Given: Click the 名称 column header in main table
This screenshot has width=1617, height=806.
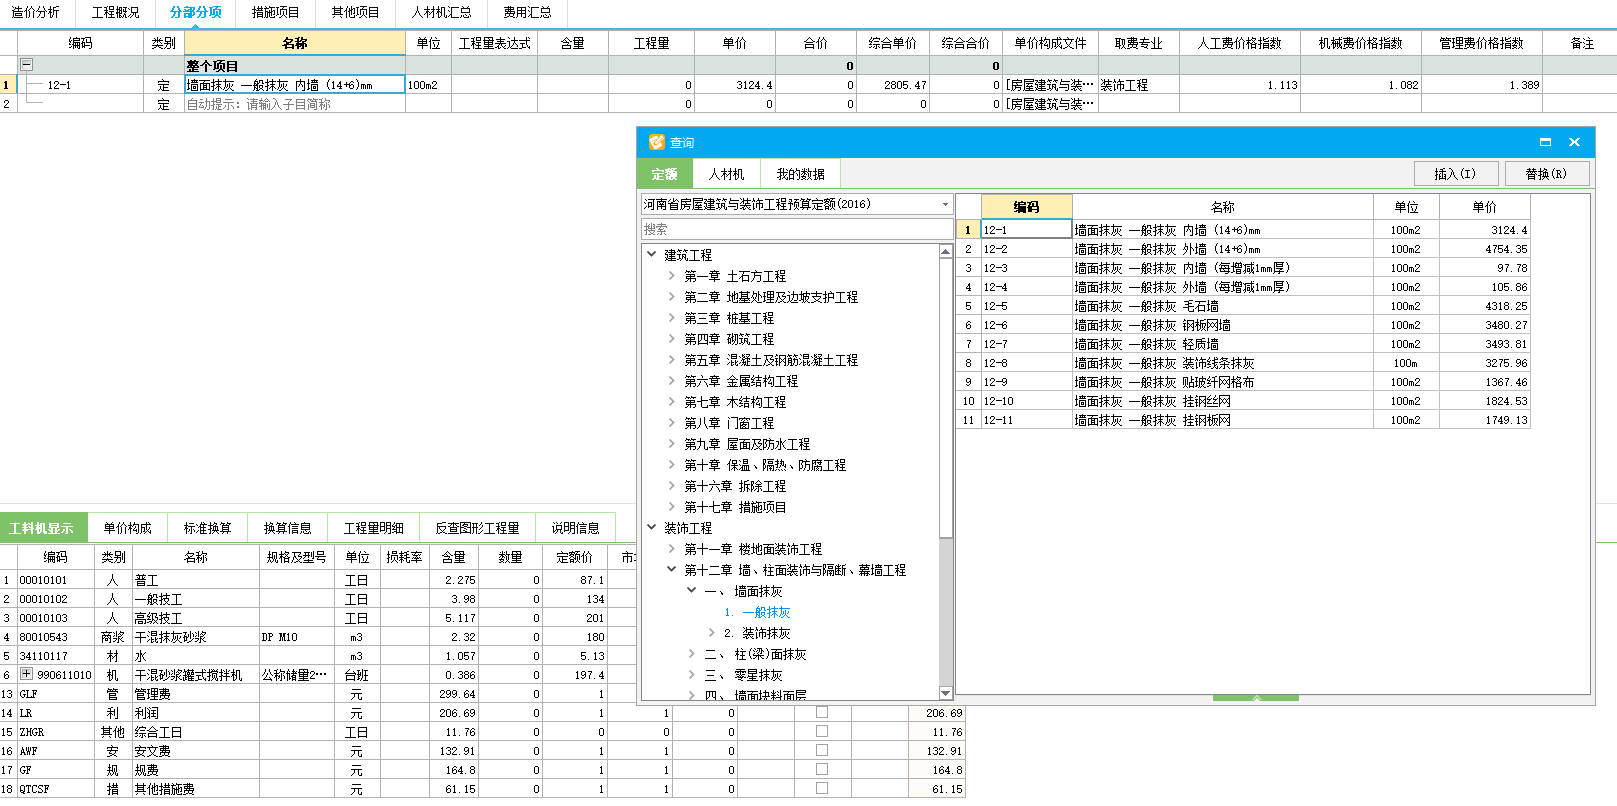Looking at the screenshot, I should [x=295, y=43].
